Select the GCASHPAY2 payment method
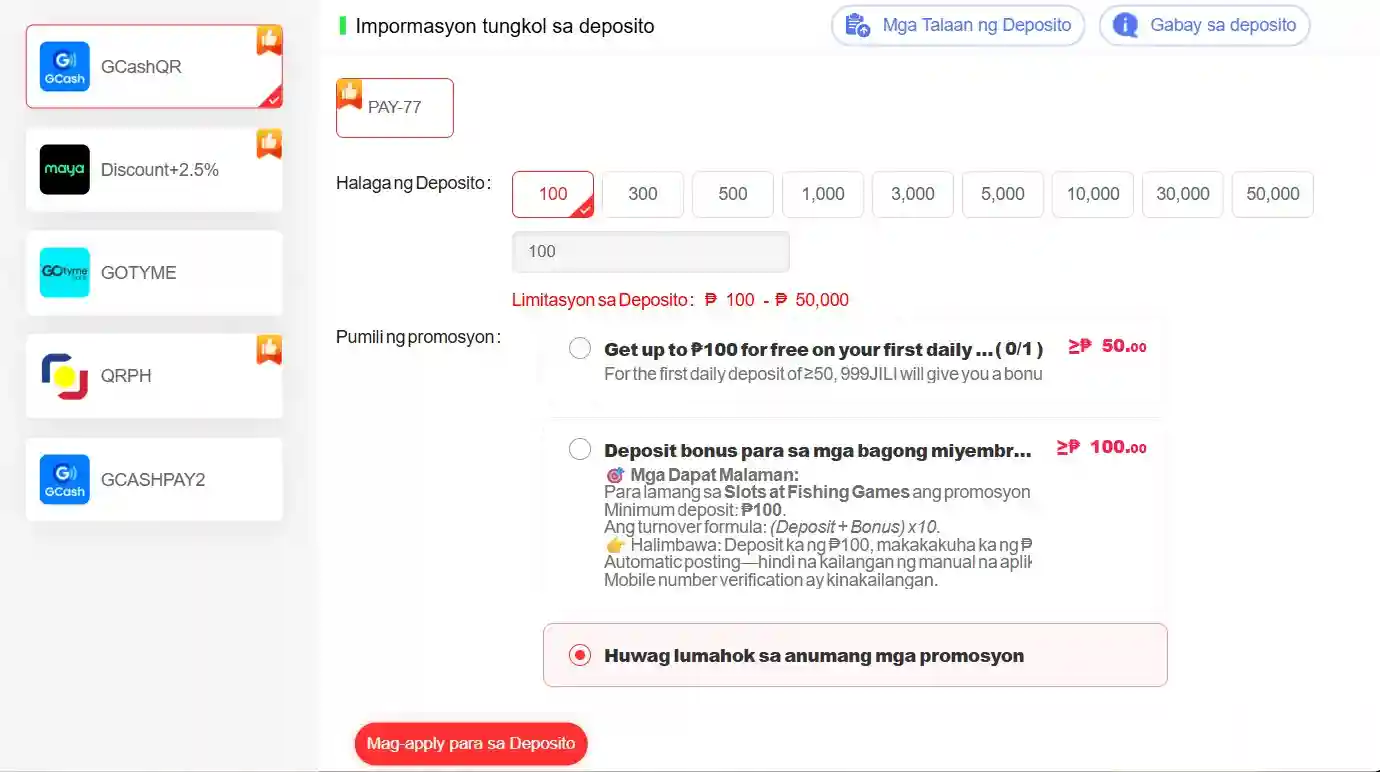The width and height of the screenshot is (1380, 772). [153, 479]
